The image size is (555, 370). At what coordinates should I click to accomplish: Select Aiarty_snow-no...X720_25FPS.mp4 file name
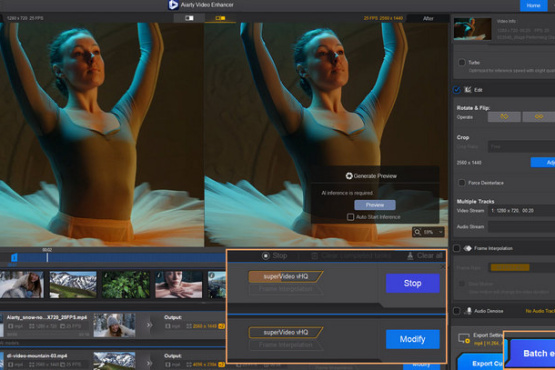coord(47,317)
